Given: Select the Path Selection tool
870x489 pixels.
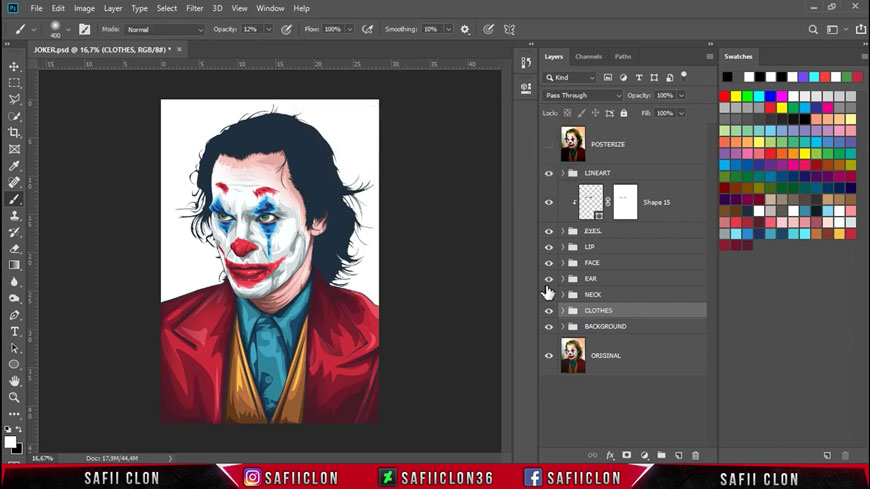Looking at the screenshot, I should [x=14, y=349].
